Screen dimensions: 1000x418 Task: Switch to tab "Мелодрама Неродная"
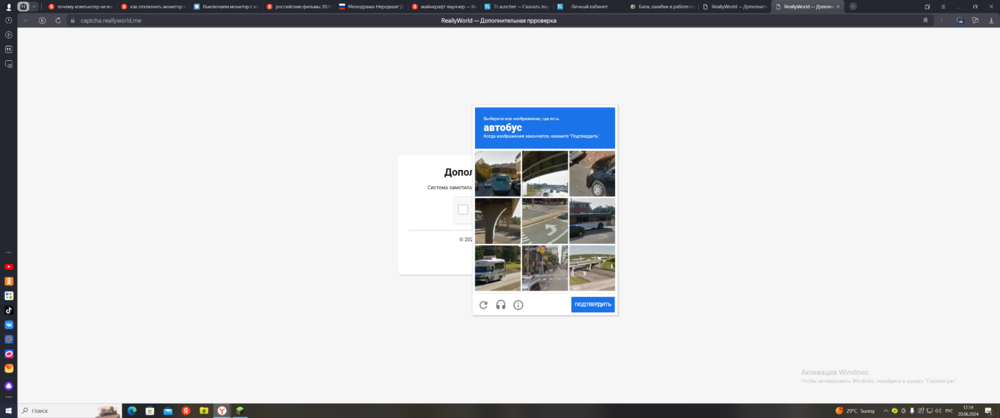click(x=371, y=6)
